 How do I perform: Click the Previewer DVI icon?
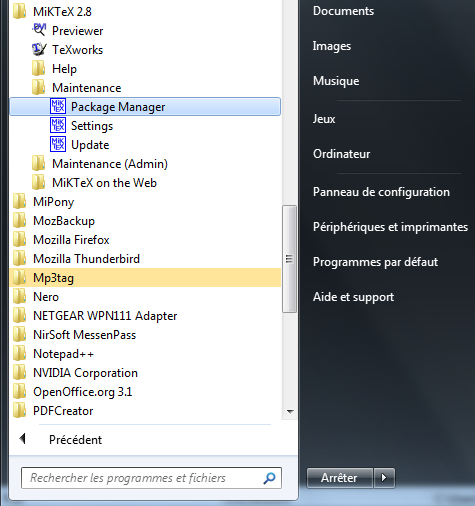point(39,30)
